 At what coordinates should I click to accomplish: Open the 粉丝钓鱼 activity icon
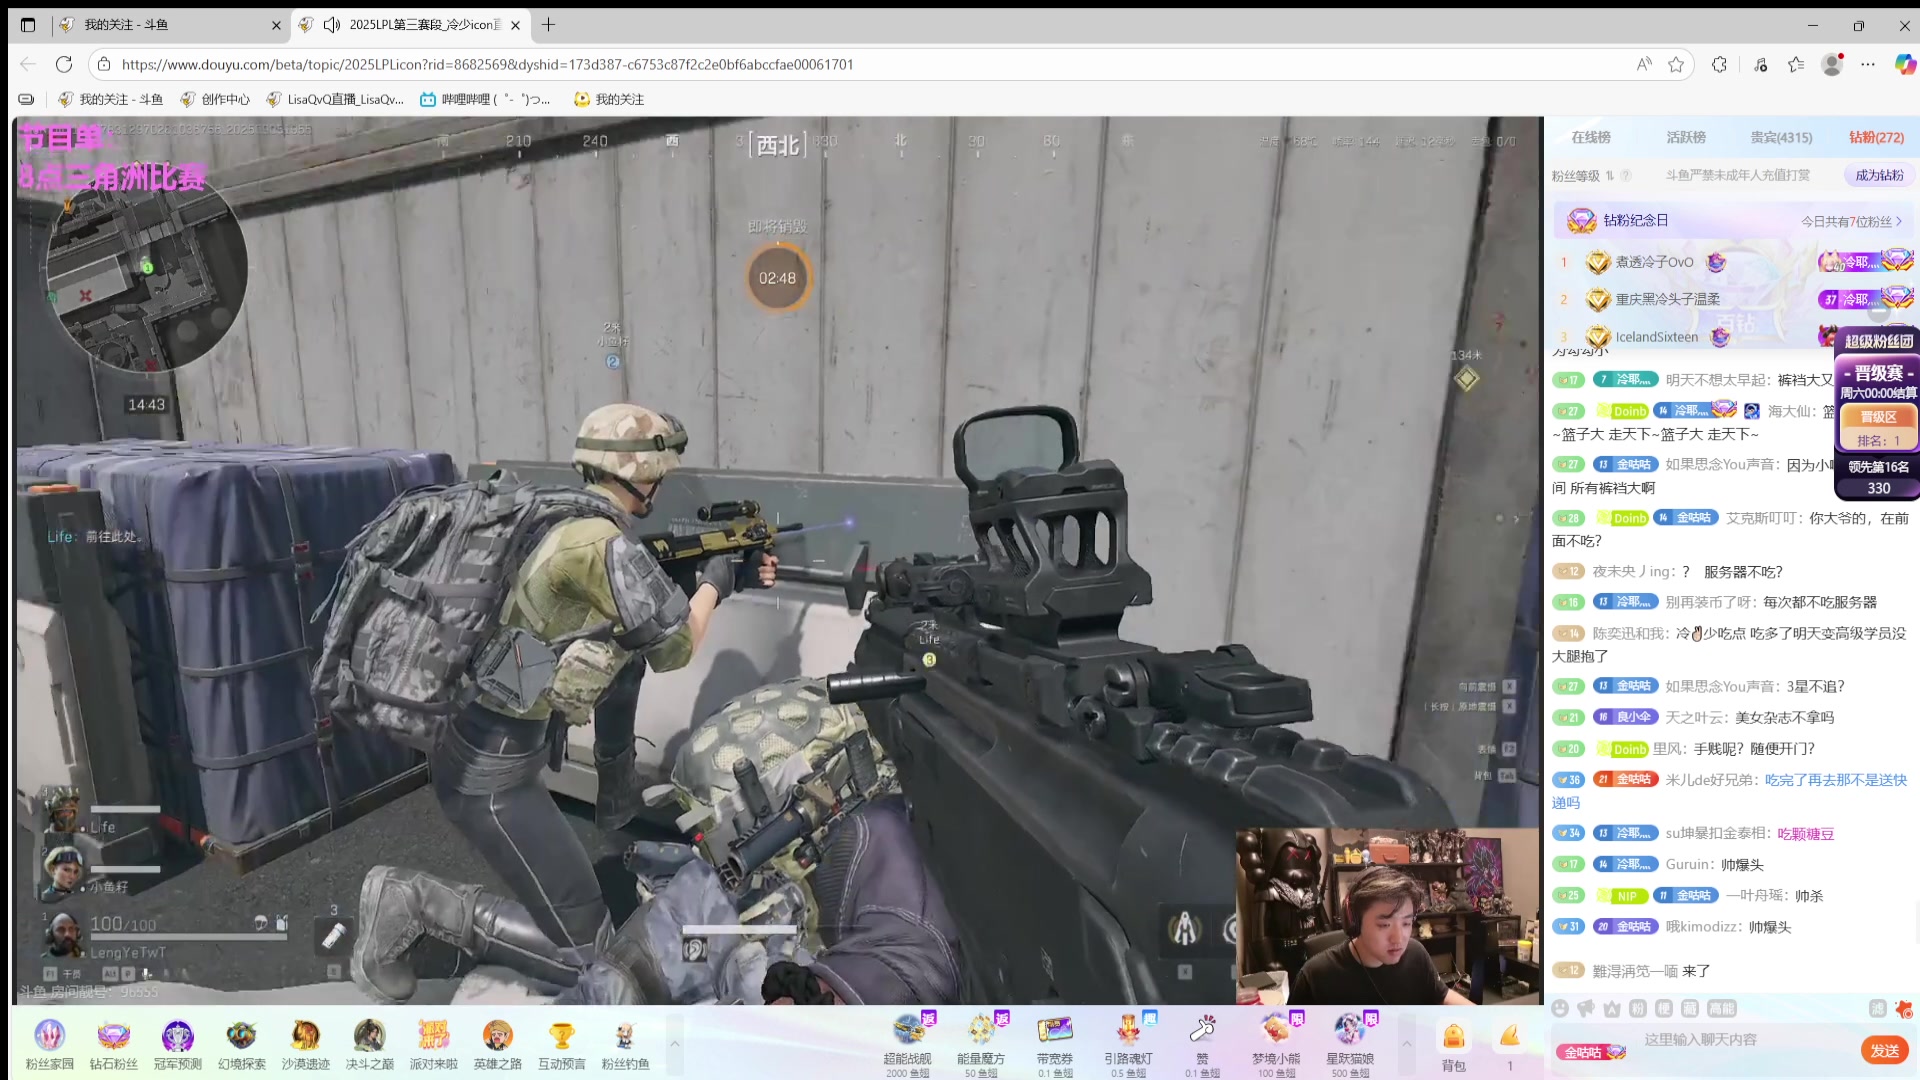tap(625, 1043)
